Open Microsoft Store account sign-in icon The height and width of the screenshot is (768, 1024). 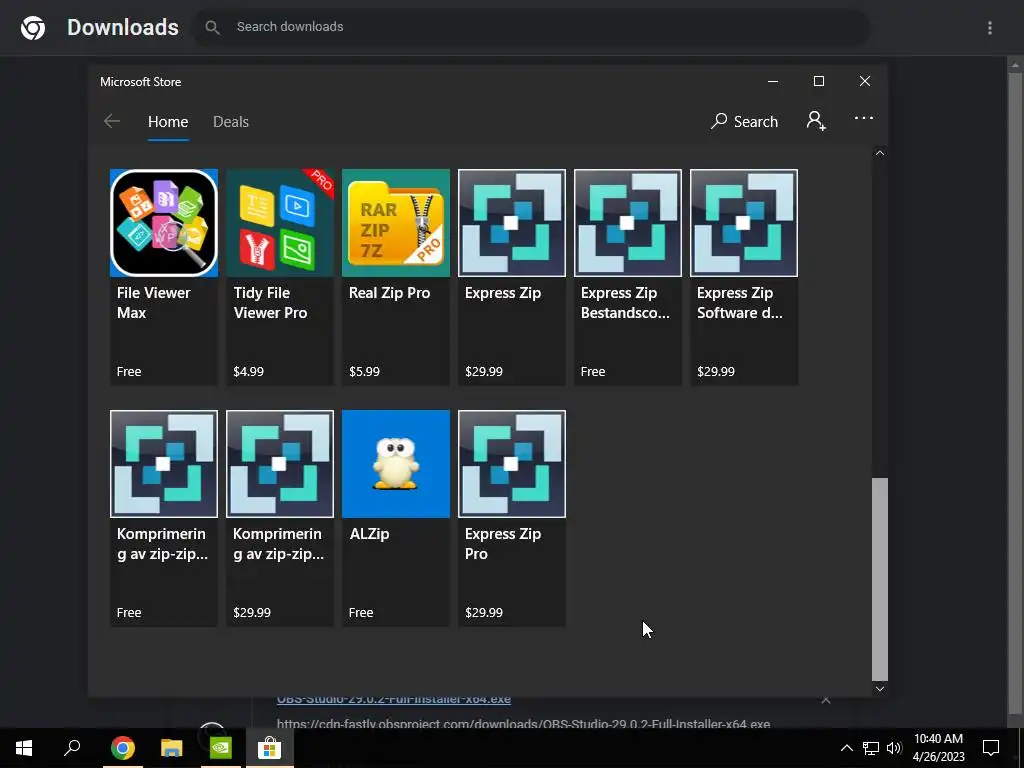816,121
